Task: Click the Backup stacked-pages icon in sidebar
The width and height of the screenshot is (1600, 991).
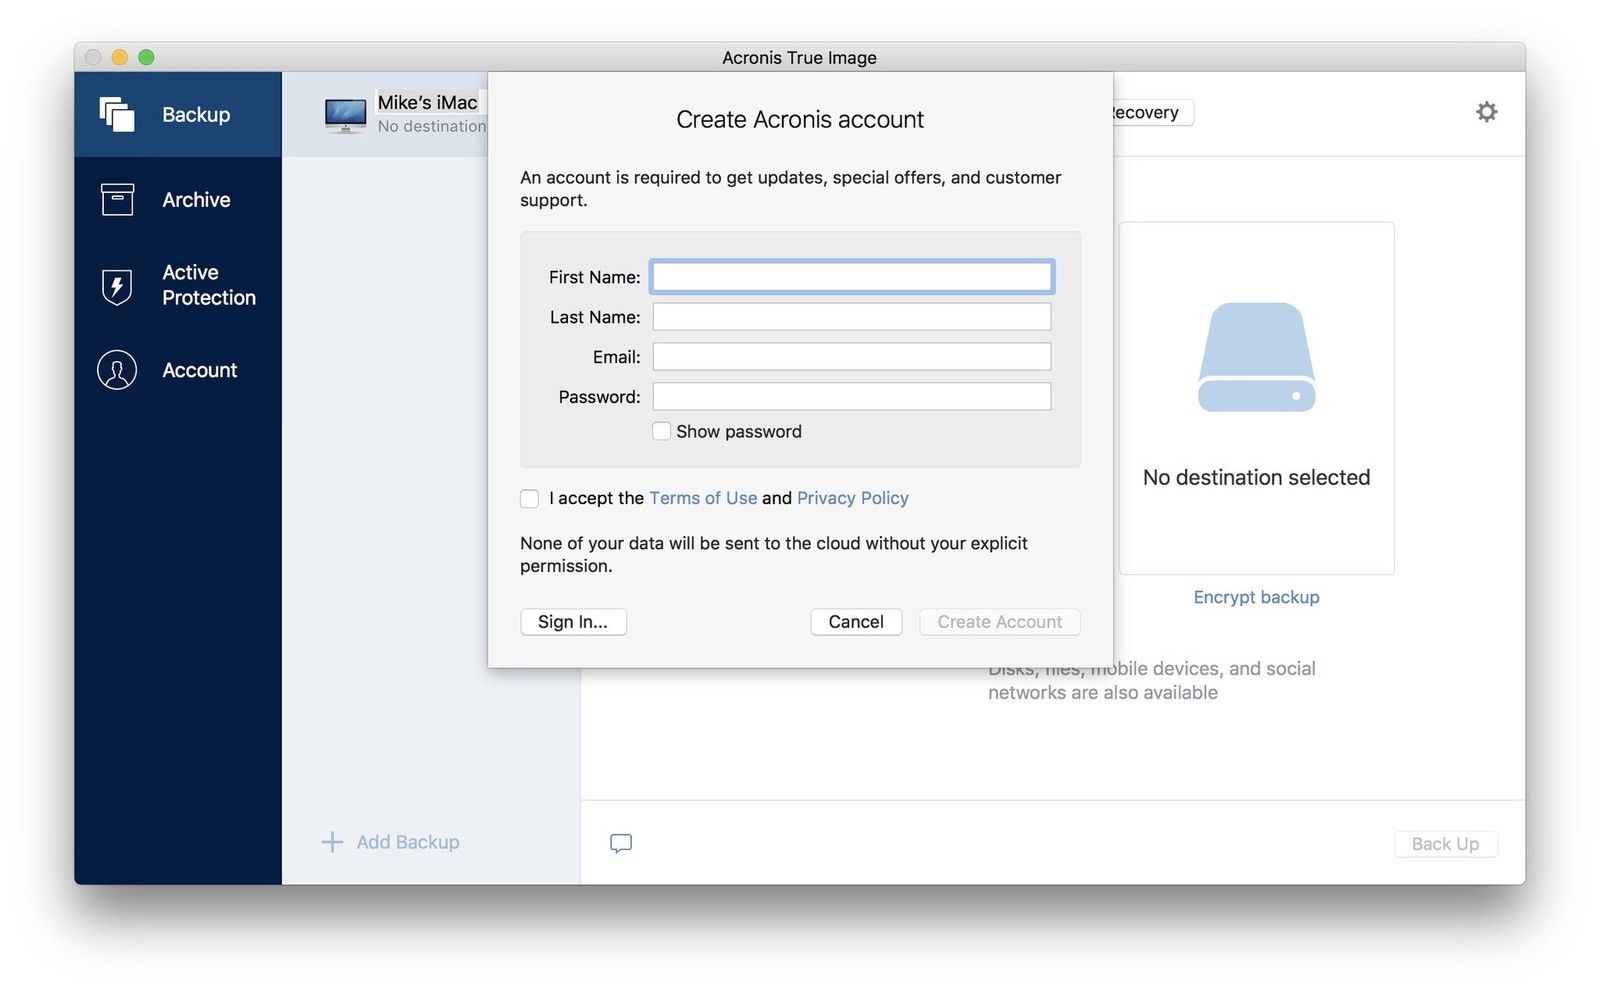Action: point(117,114)
